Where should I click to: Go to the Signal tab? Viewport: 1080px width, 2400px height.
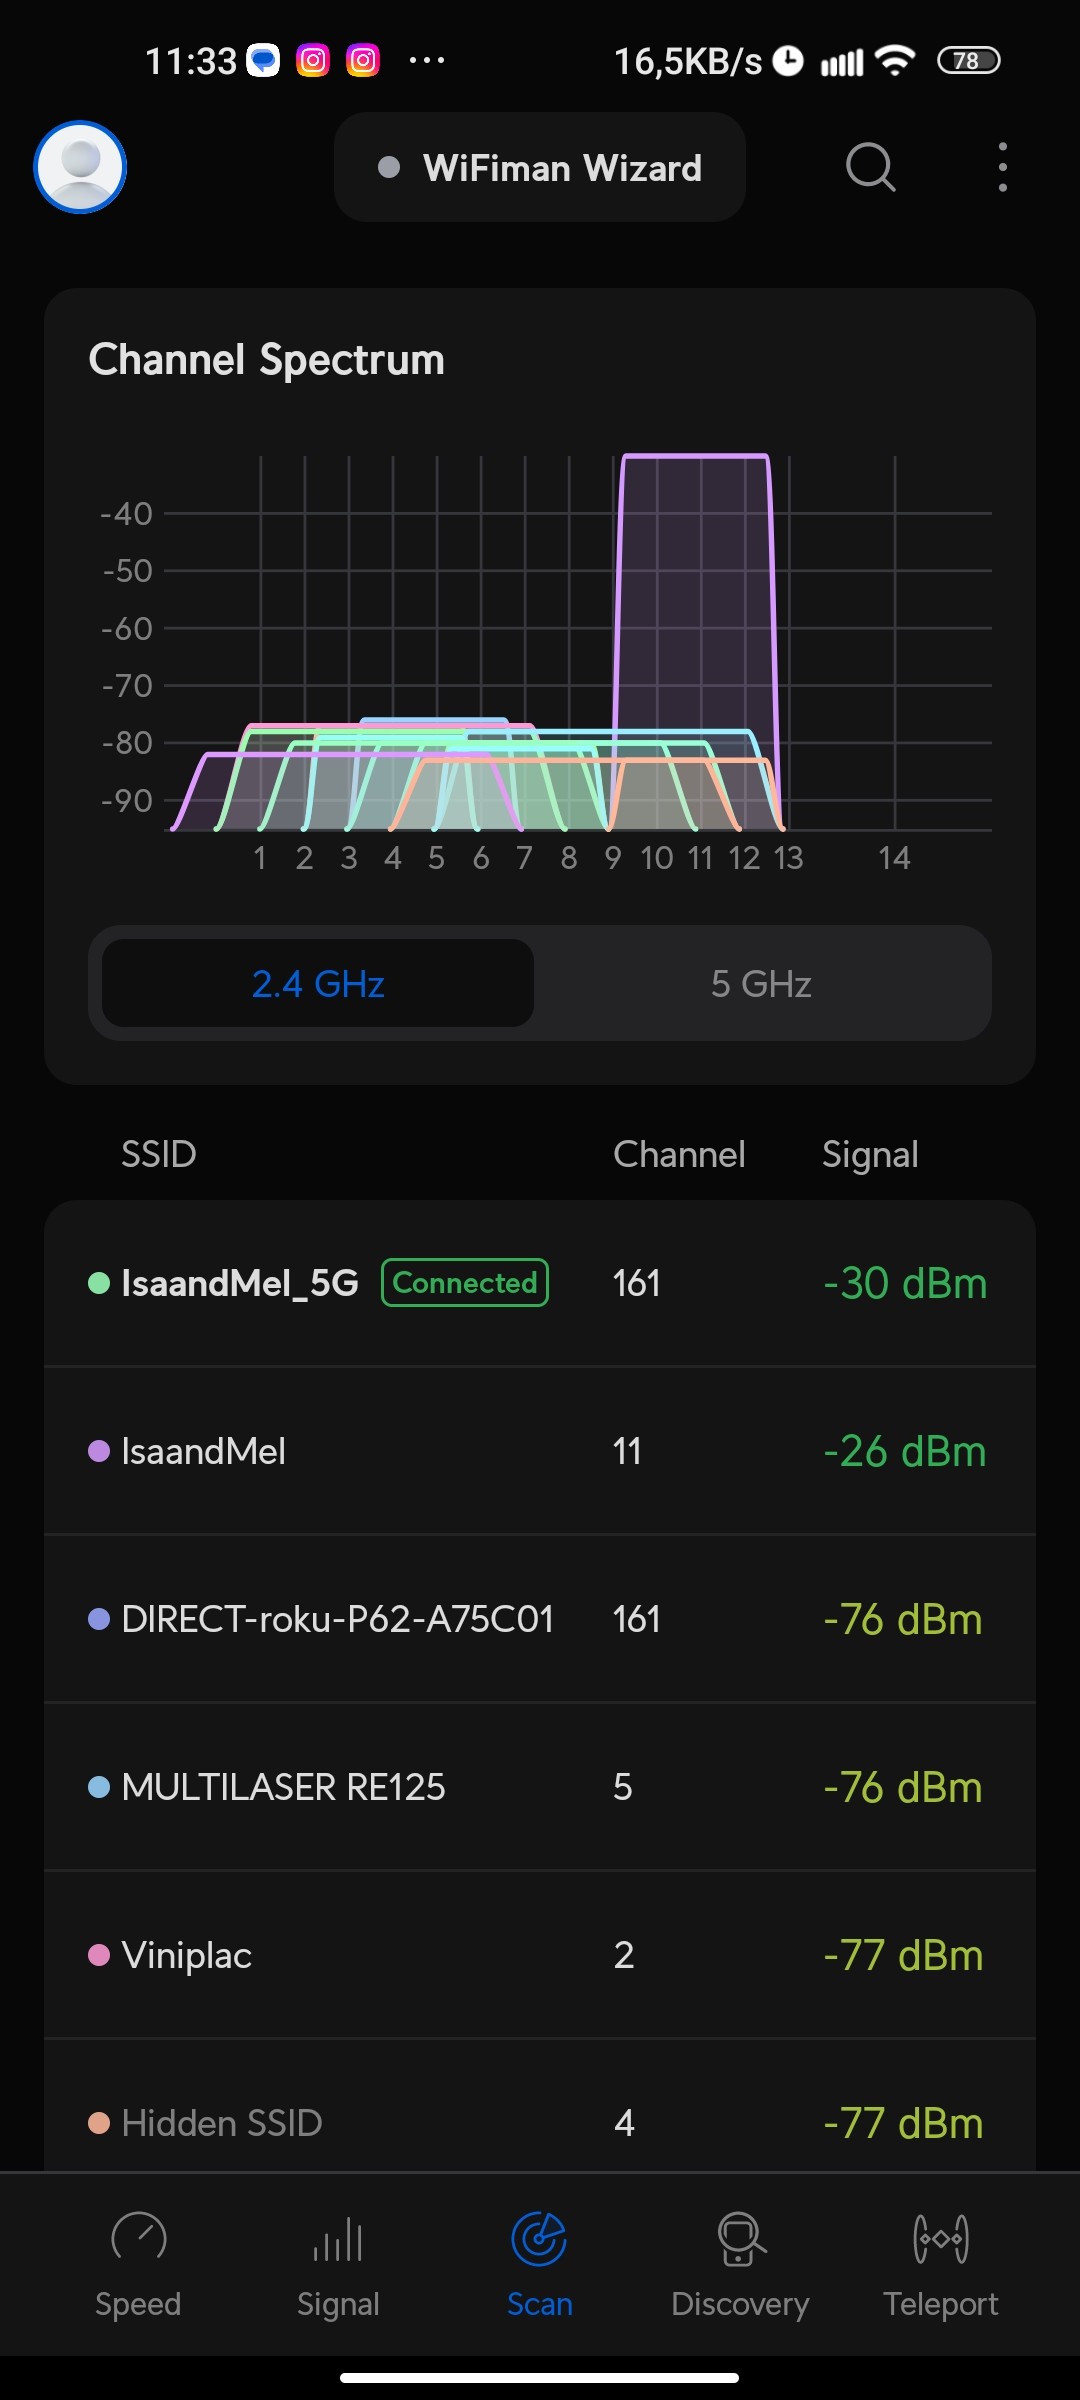pos(338,2264)
